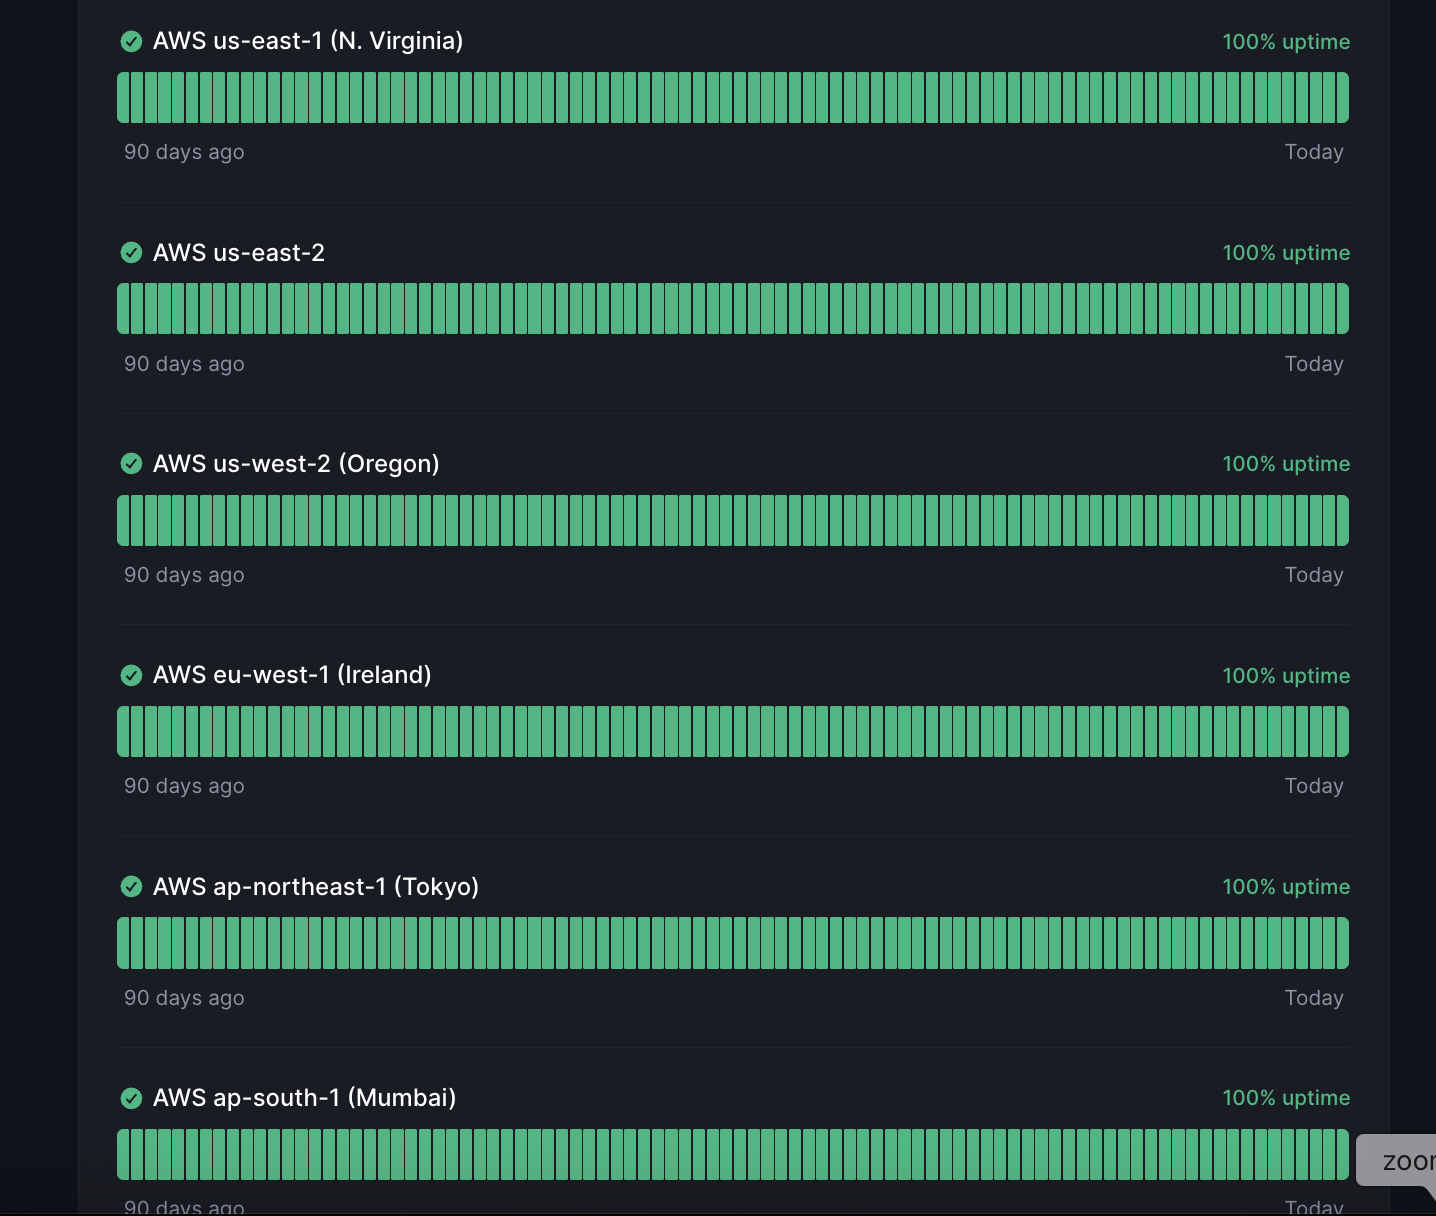Click the status icon next to ap-northeast-1 Tokyo

pos(131,887)
